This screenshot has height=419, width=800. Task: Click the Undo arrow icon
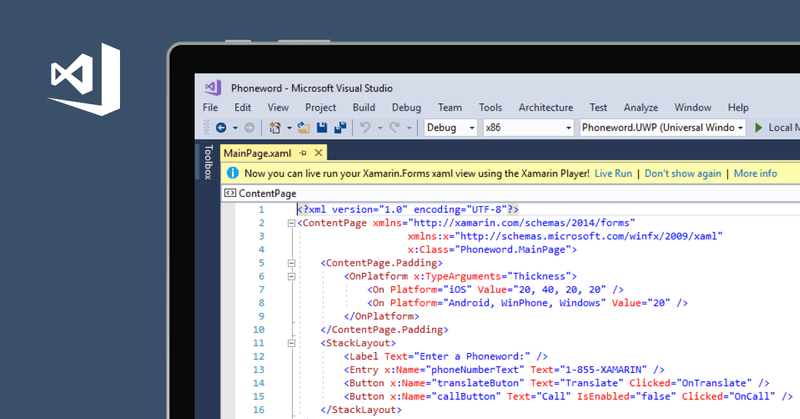pyautogui.click(x=365, y=128)
